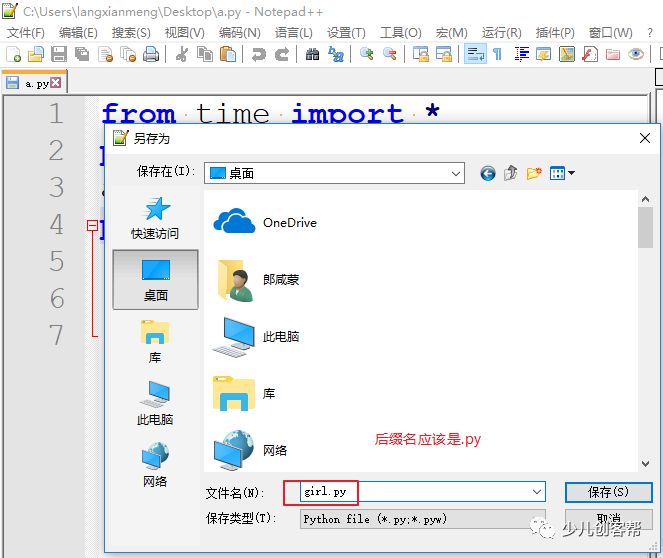Screen dimensions: 663x558
Task: Open the 窗口(W) menu
Action: coord(611,33)
